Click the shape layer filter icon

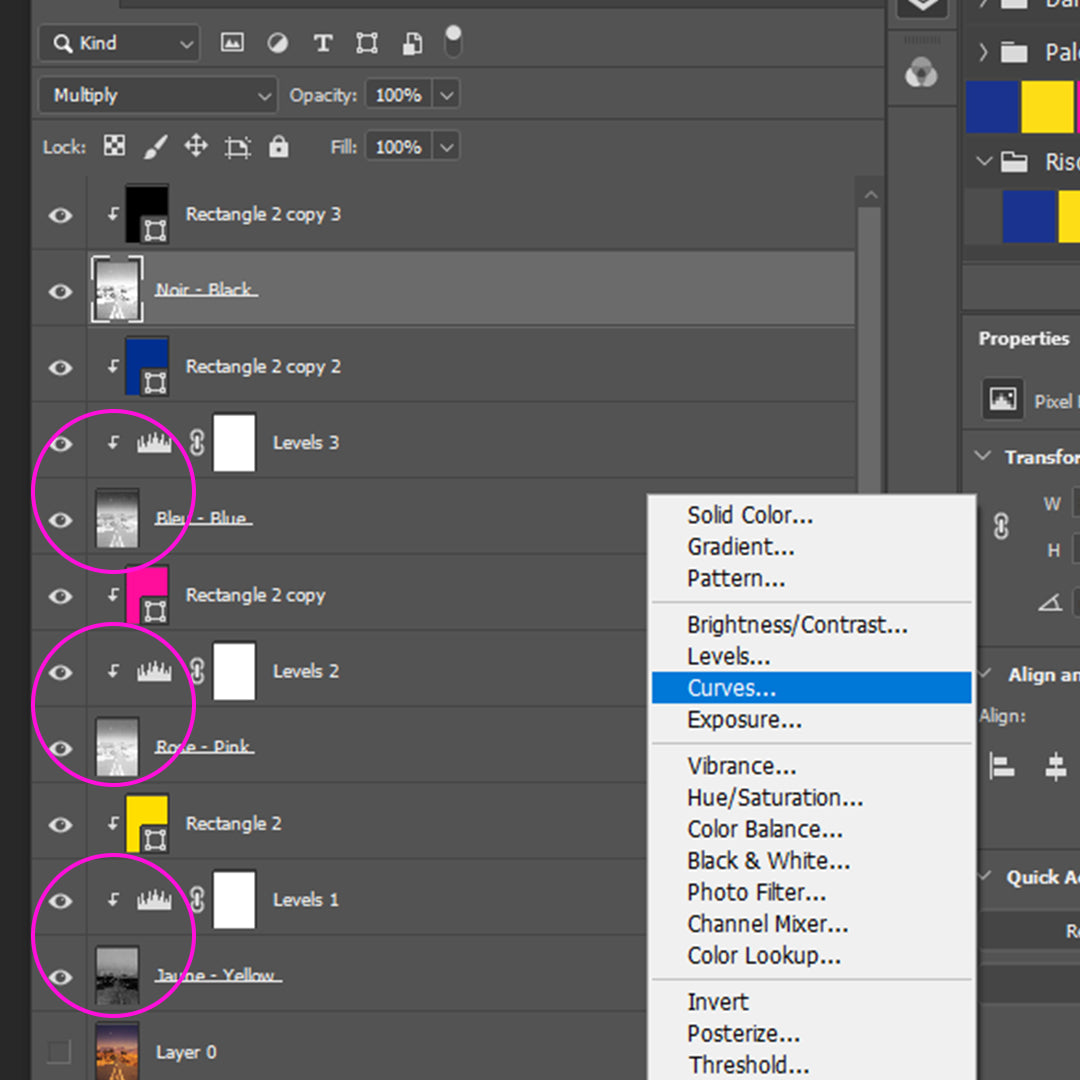pos(367,43)
